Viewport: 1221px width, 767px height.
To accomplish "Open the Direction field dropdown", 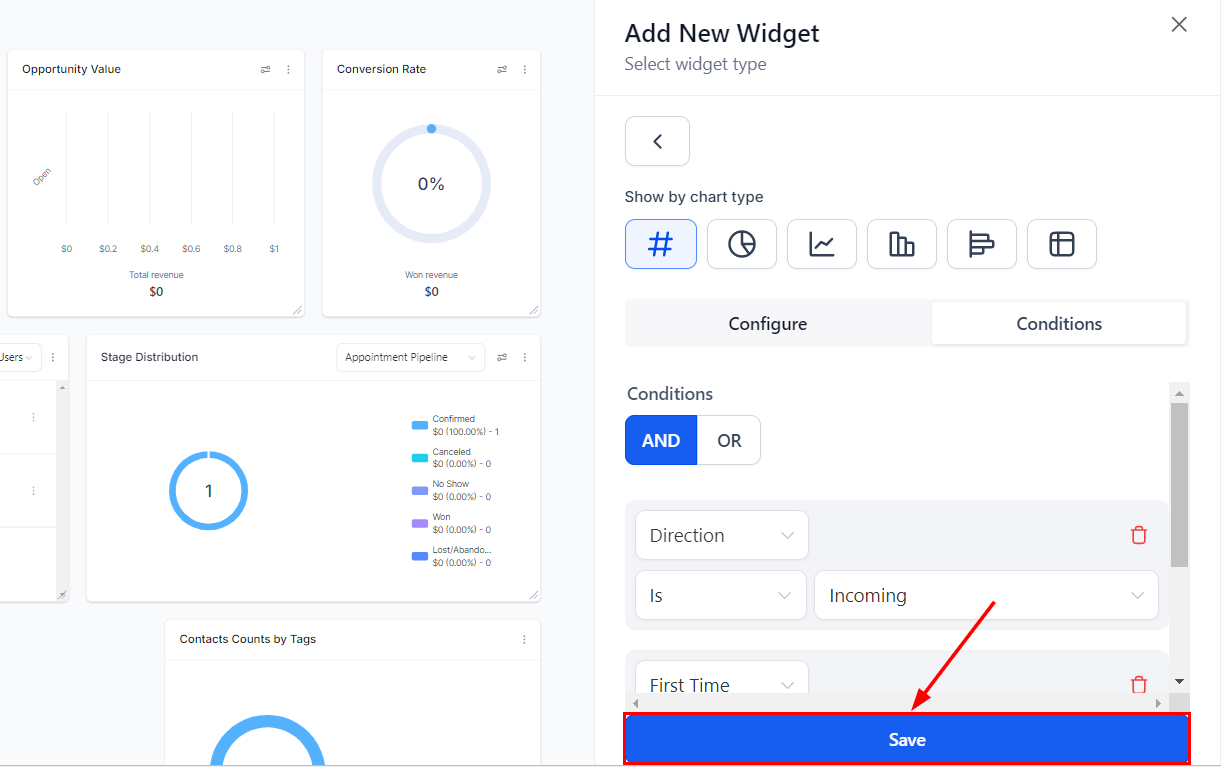I will click(721, 535).
